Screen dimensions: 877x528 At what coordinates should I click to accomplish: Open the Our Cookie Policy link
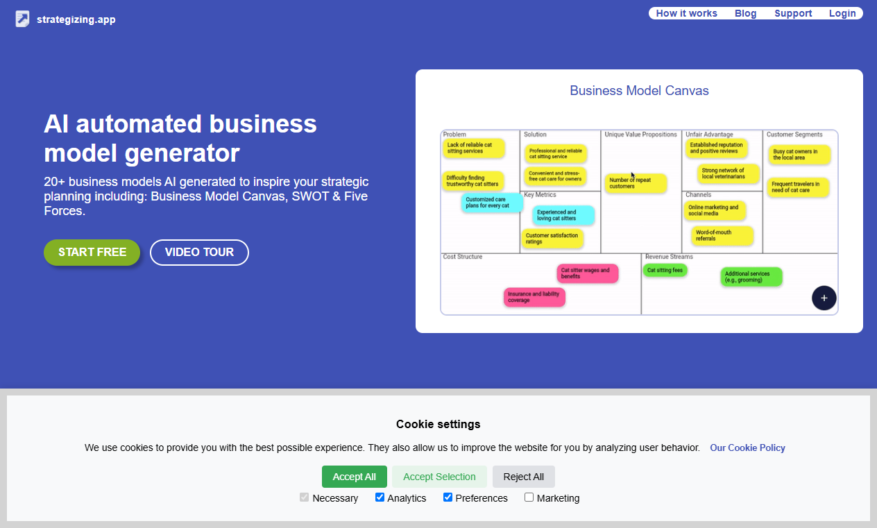[747, 447]
